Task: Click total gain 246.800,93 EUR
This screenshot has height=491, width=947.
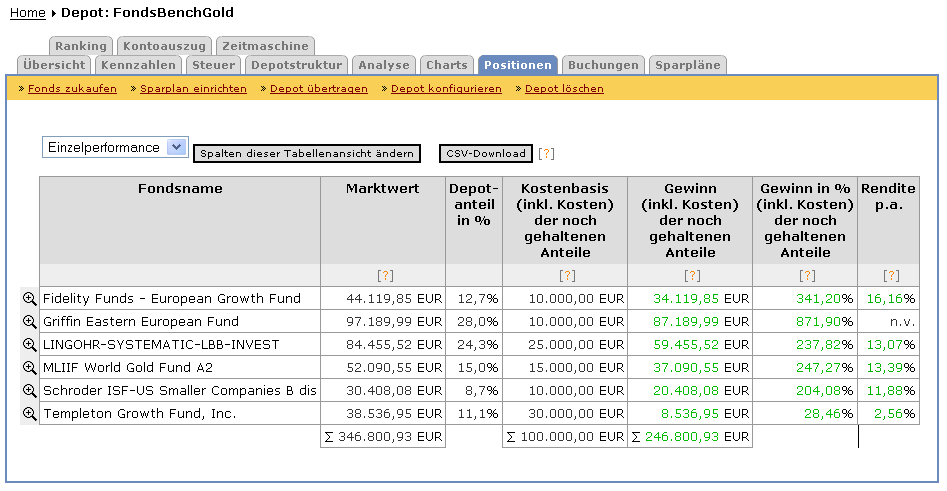Action: pyautogui.click(x=690, y=436)
